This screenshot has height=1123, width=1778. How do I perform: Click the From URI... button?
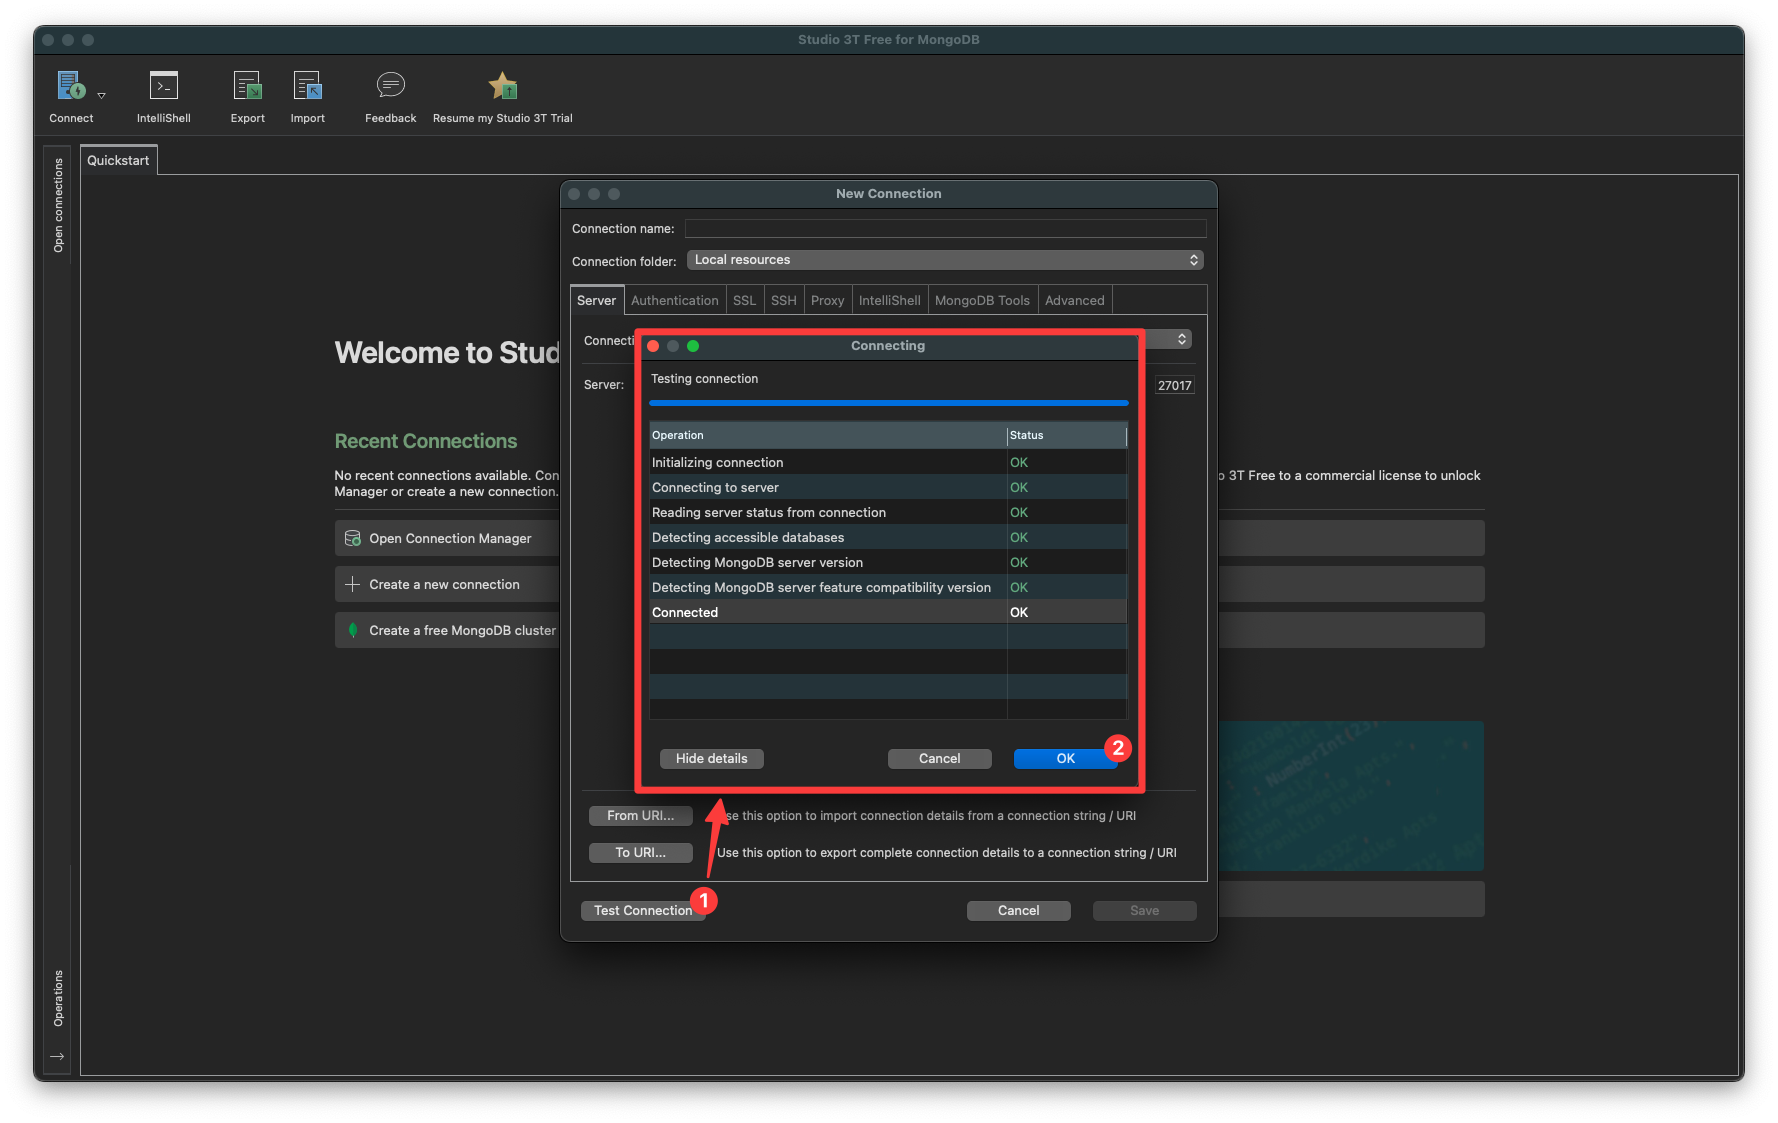click(641, 816)
